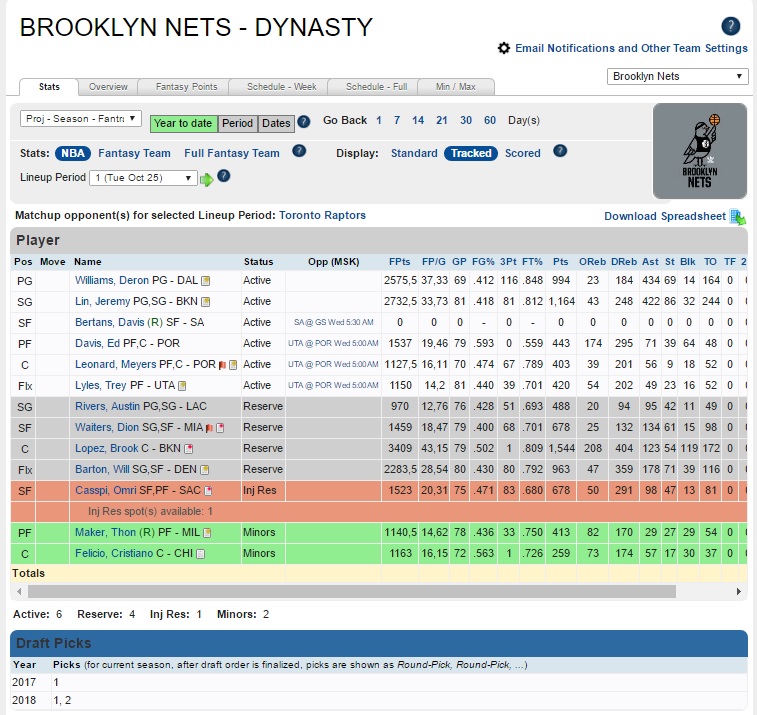Click the scrollbar left arrow under the table

click(19, 591)
